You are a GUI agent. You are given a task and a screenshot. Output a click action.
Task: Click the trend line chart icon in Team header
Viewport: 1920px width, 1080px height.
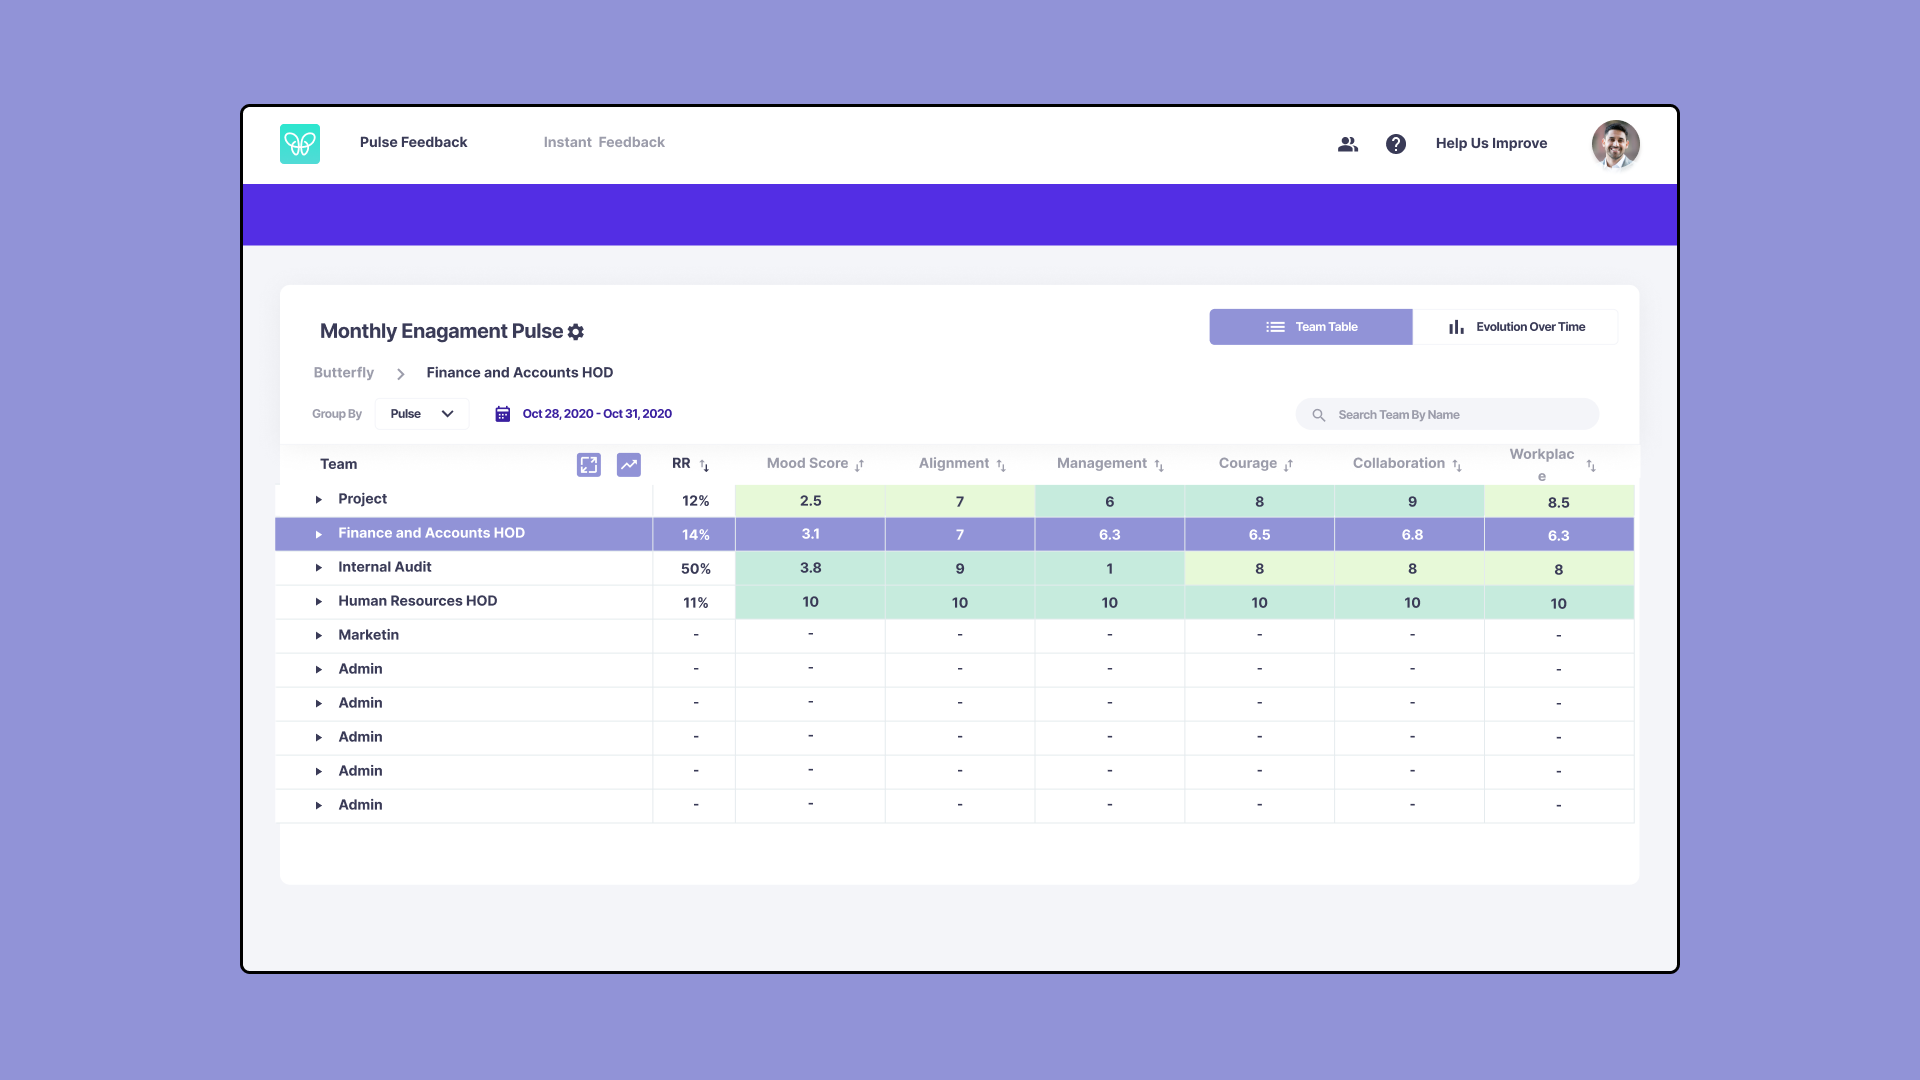[x=628, y=465]
